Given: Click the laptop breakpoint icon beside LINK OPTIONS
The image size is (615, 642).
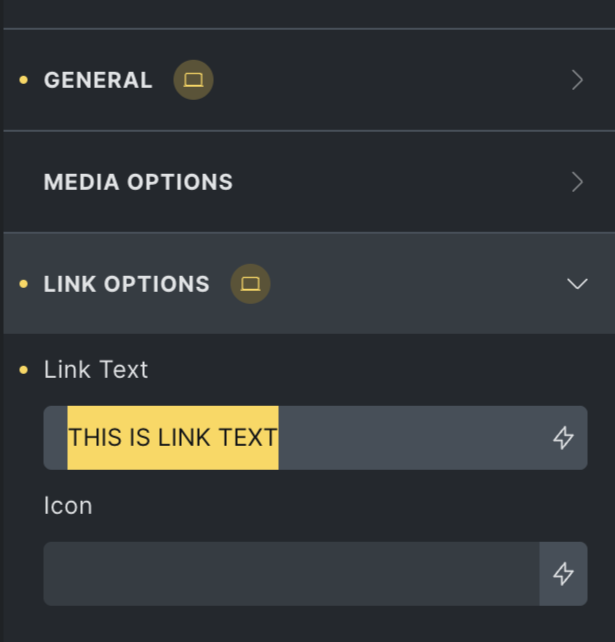Looking at the screenshot, I should 251,284.
